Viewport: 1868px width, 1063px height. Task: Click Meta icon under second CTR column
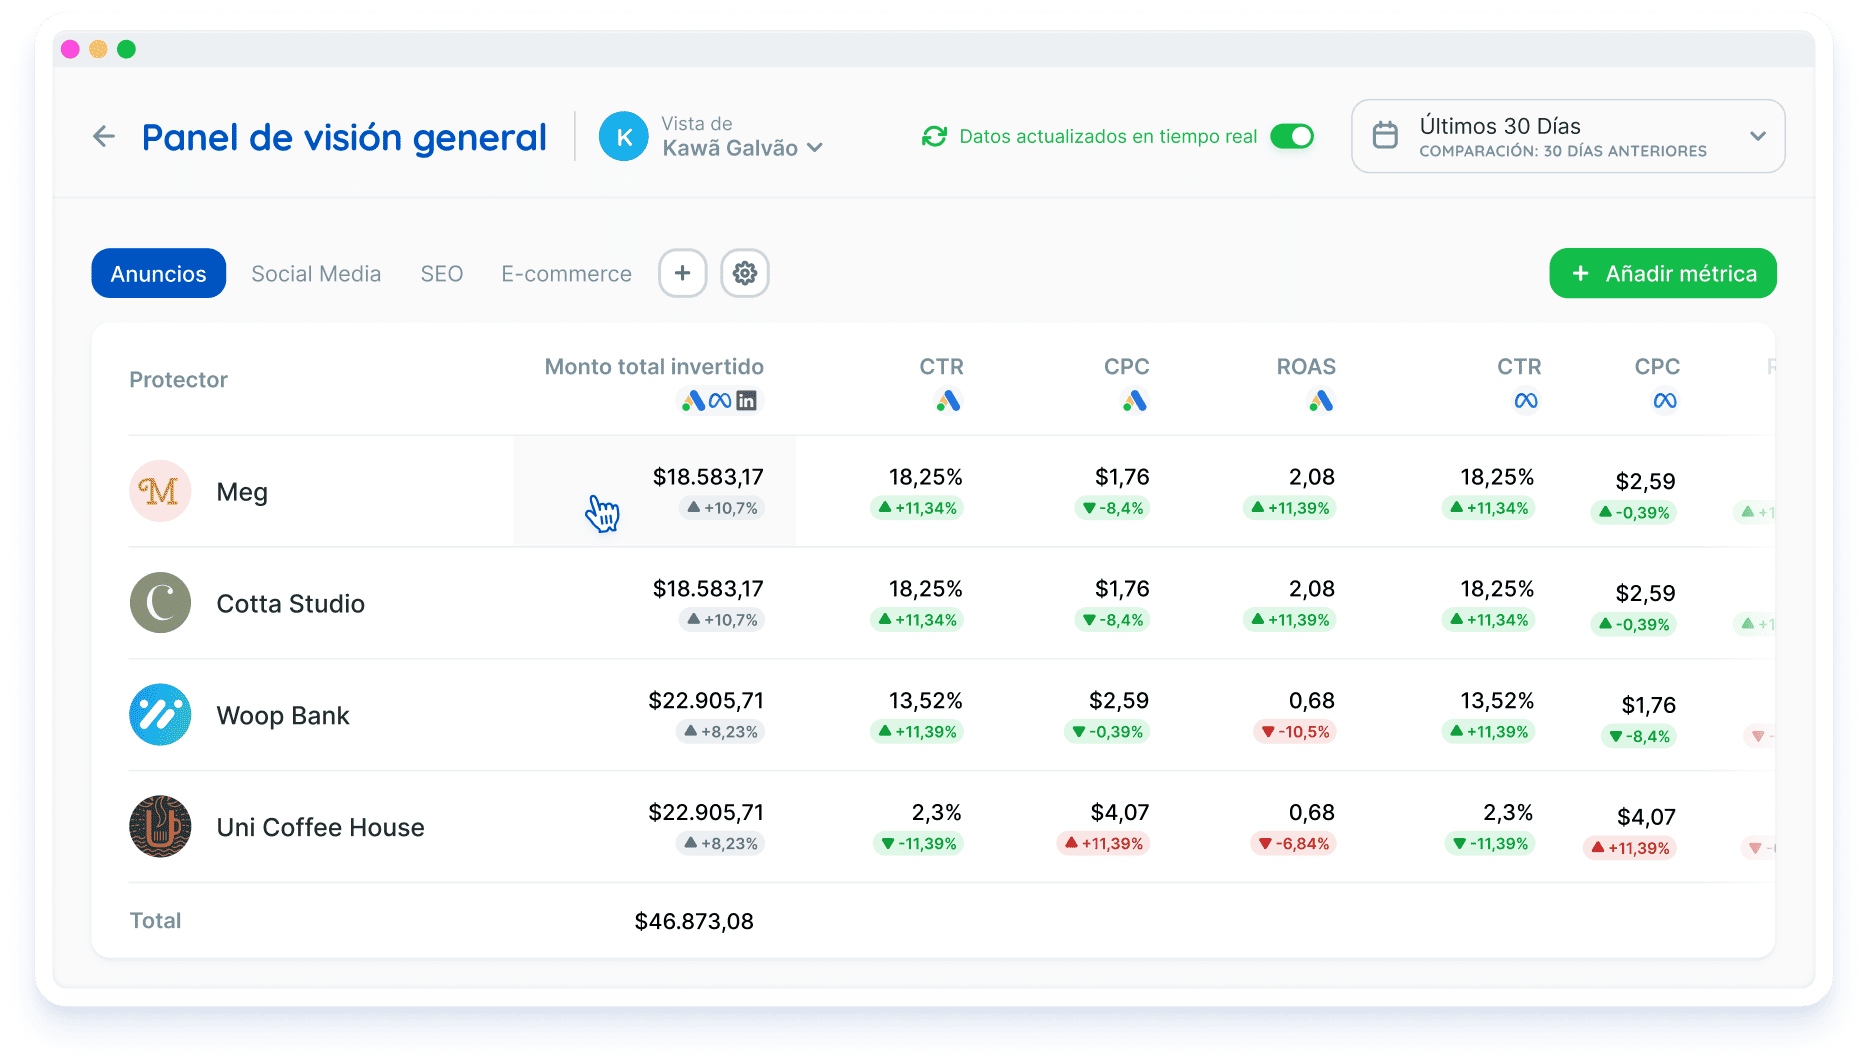pos(1526,401)
